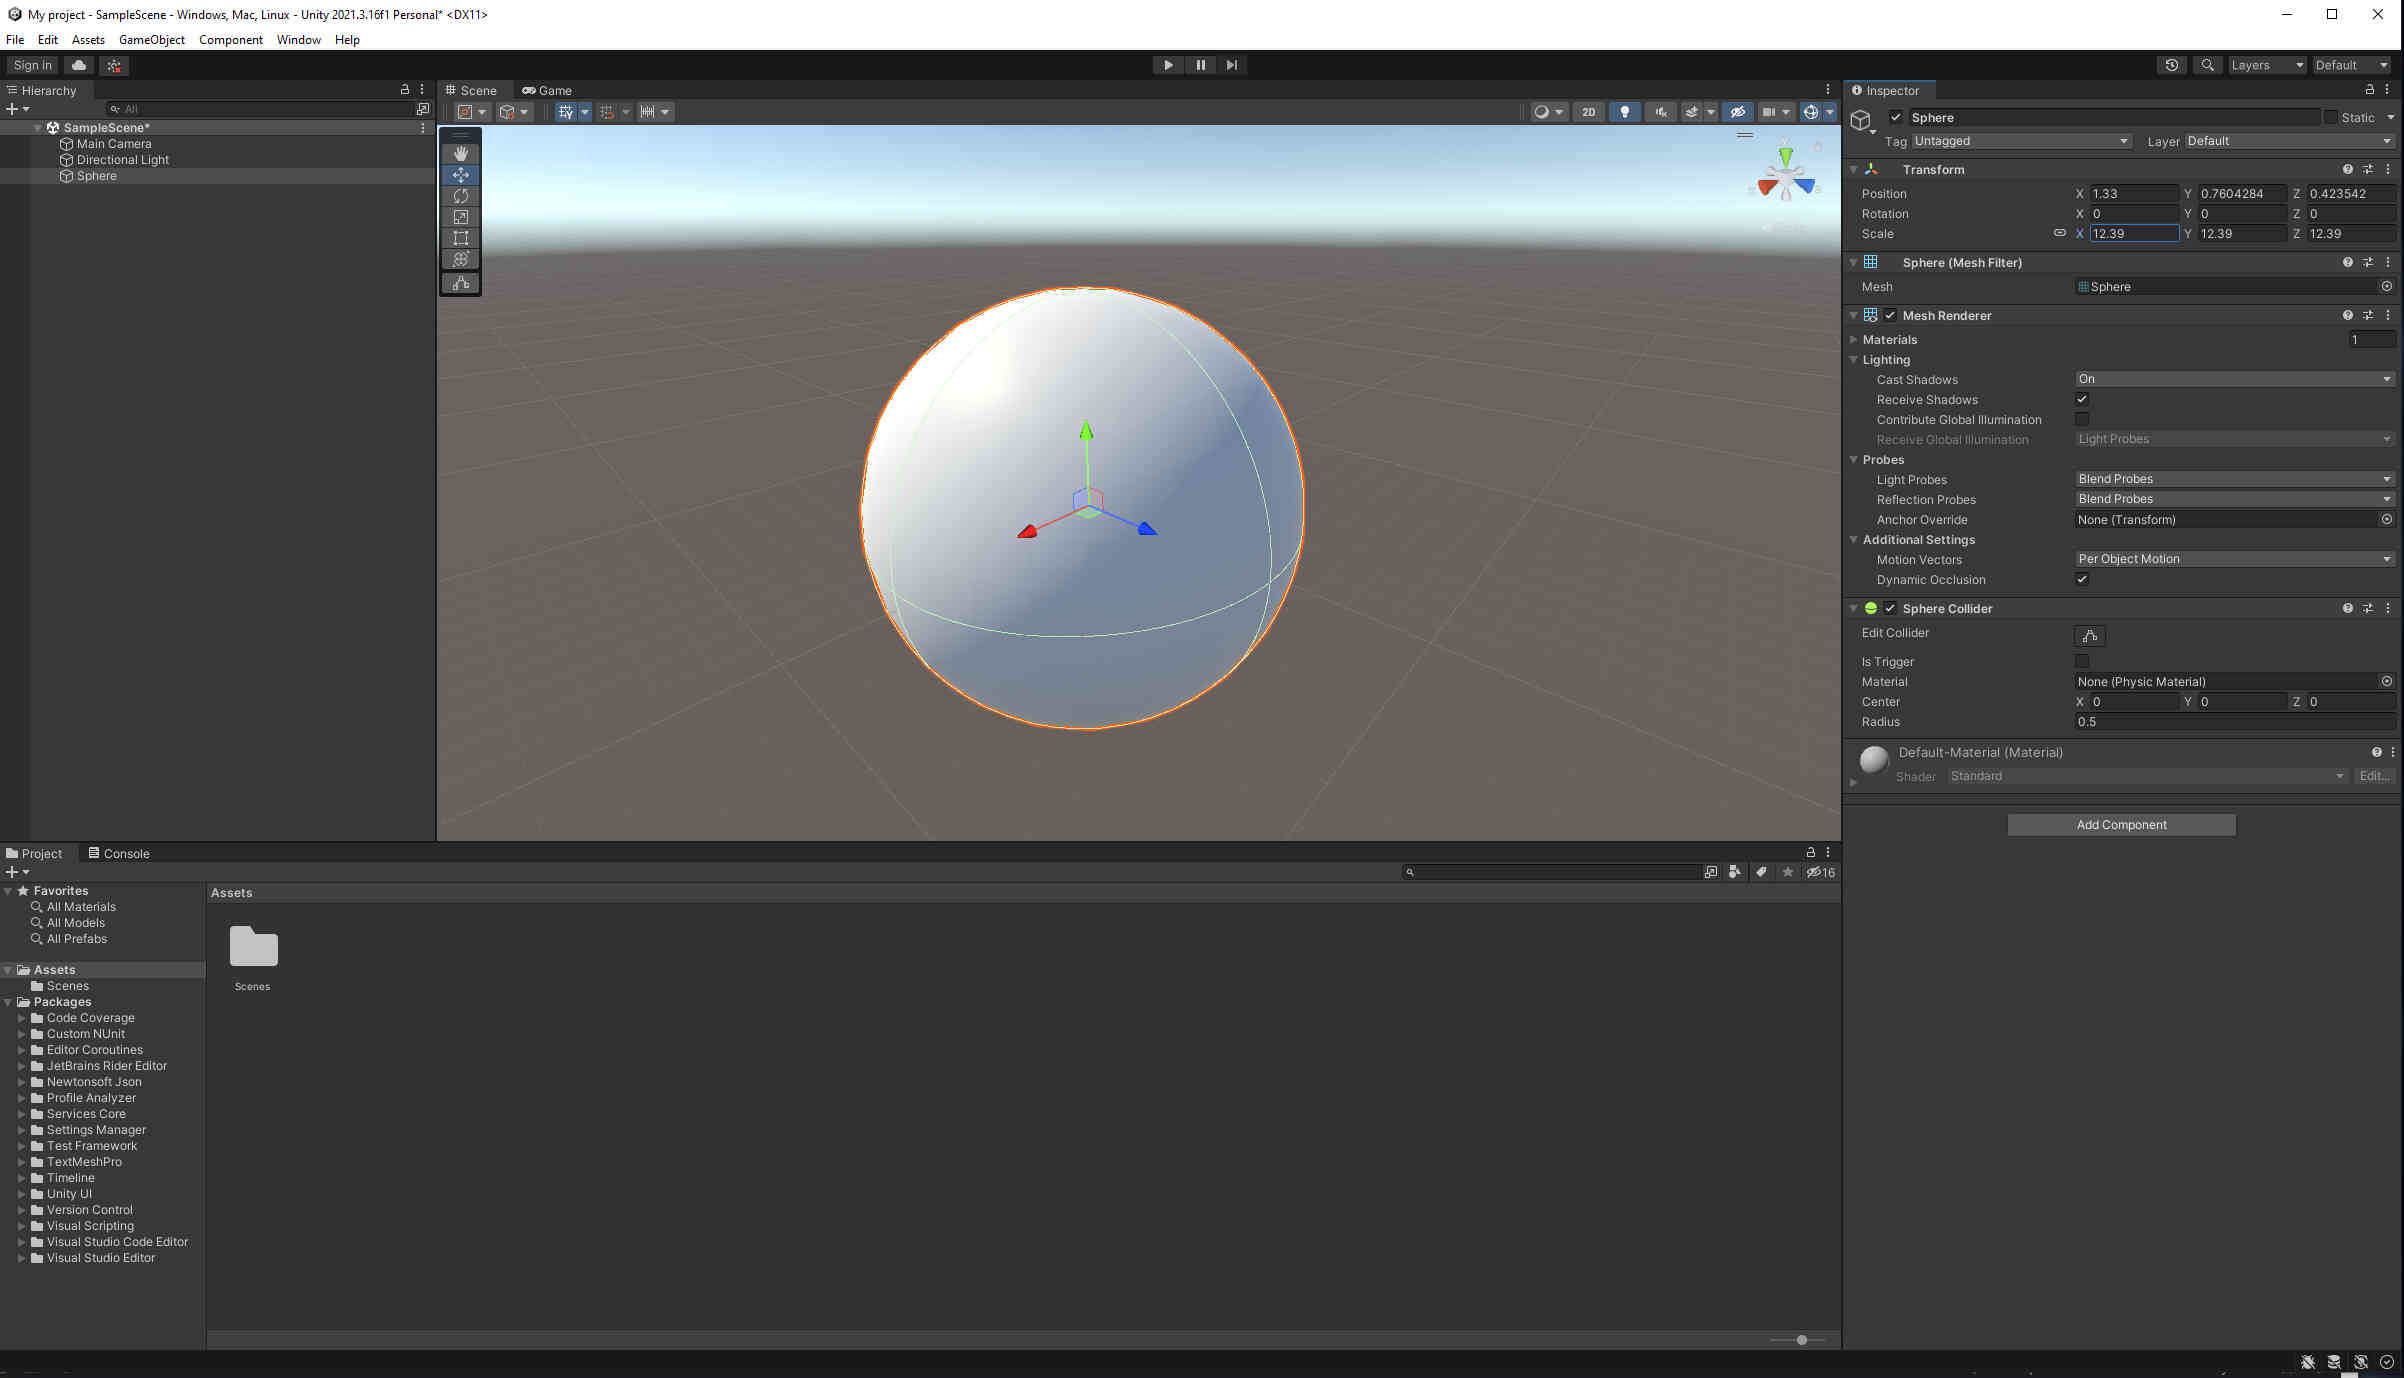Open the Window menu
The width and height of the screenshot is (2404, 1378).
coord(298,40)
